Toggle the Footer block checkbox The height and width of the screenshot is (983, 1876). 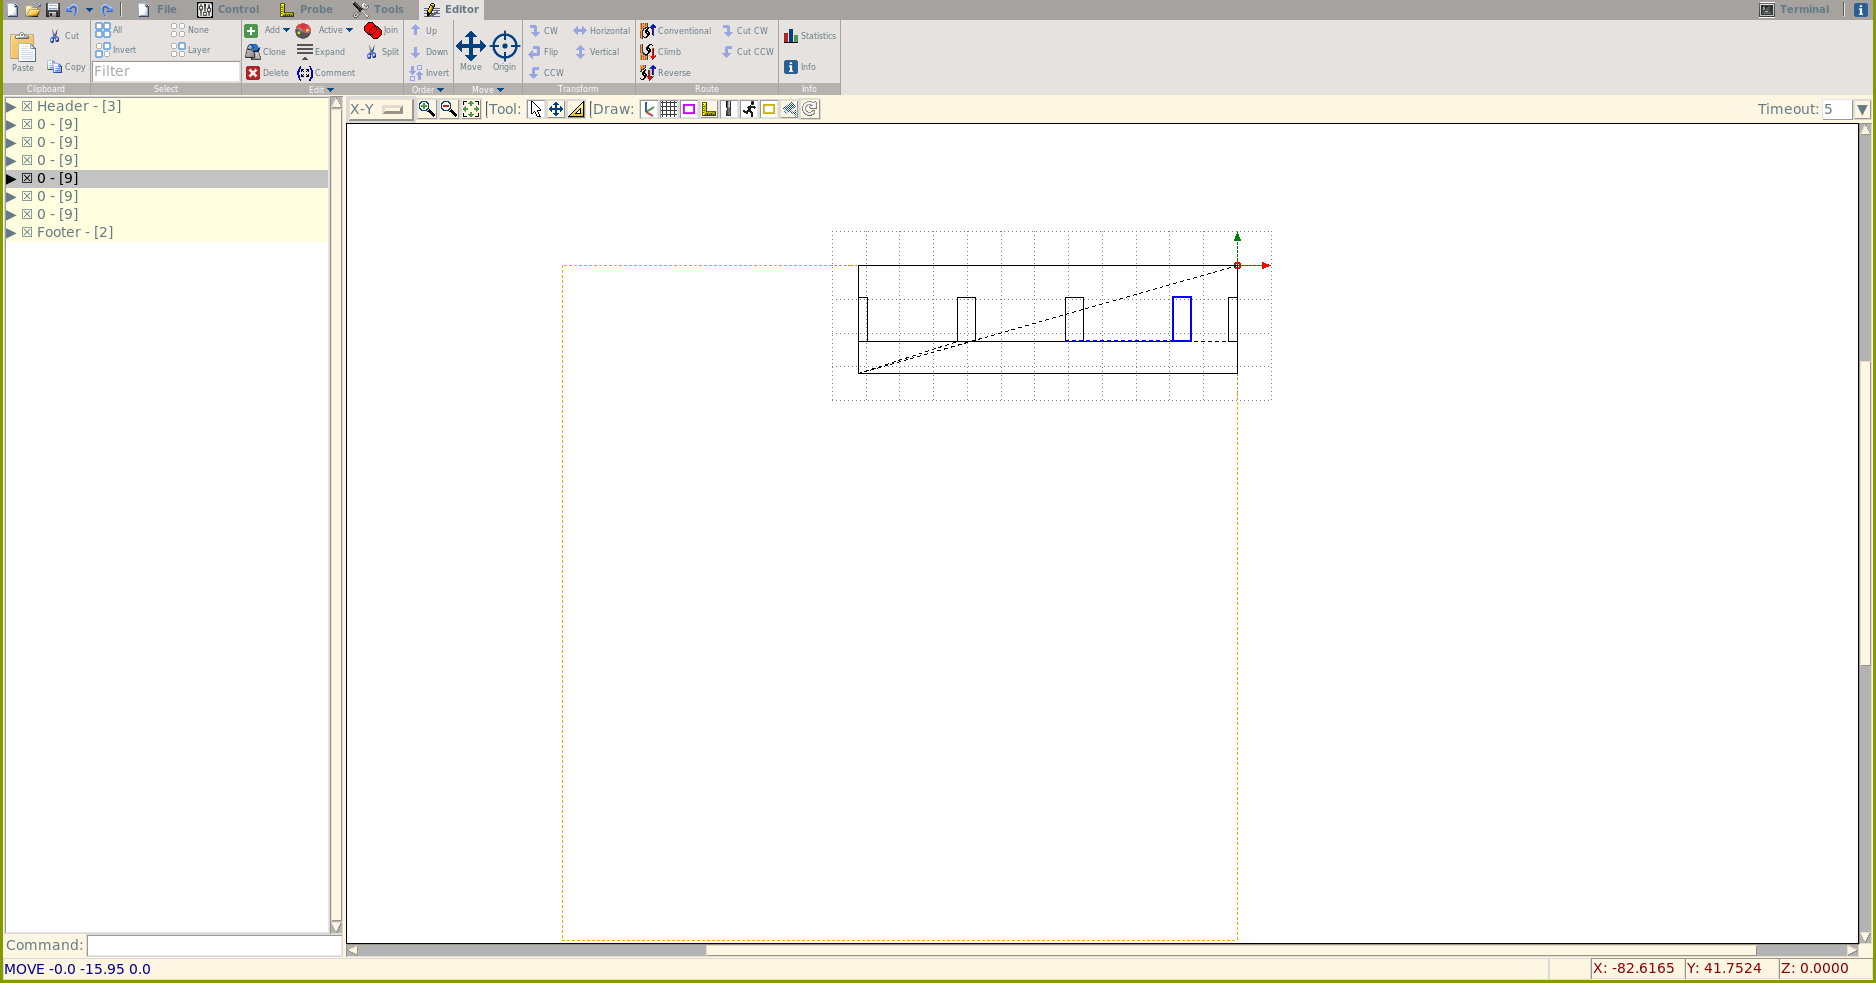click(27, 232)
